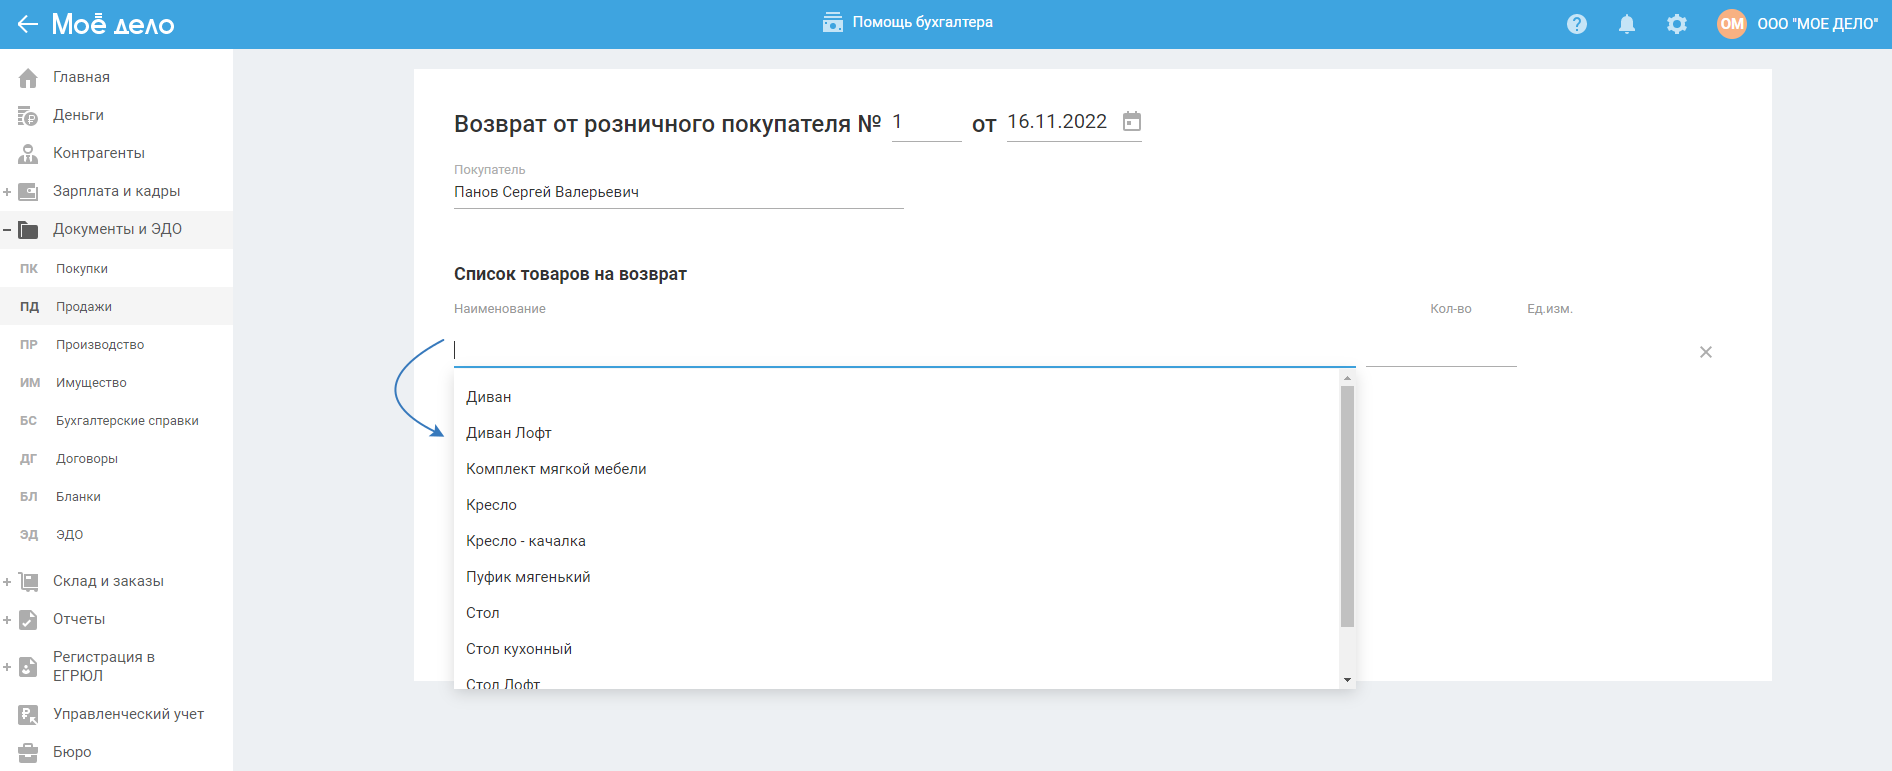
Task: Click the Кол-во quantity field
Action: tap(1441, 351)
